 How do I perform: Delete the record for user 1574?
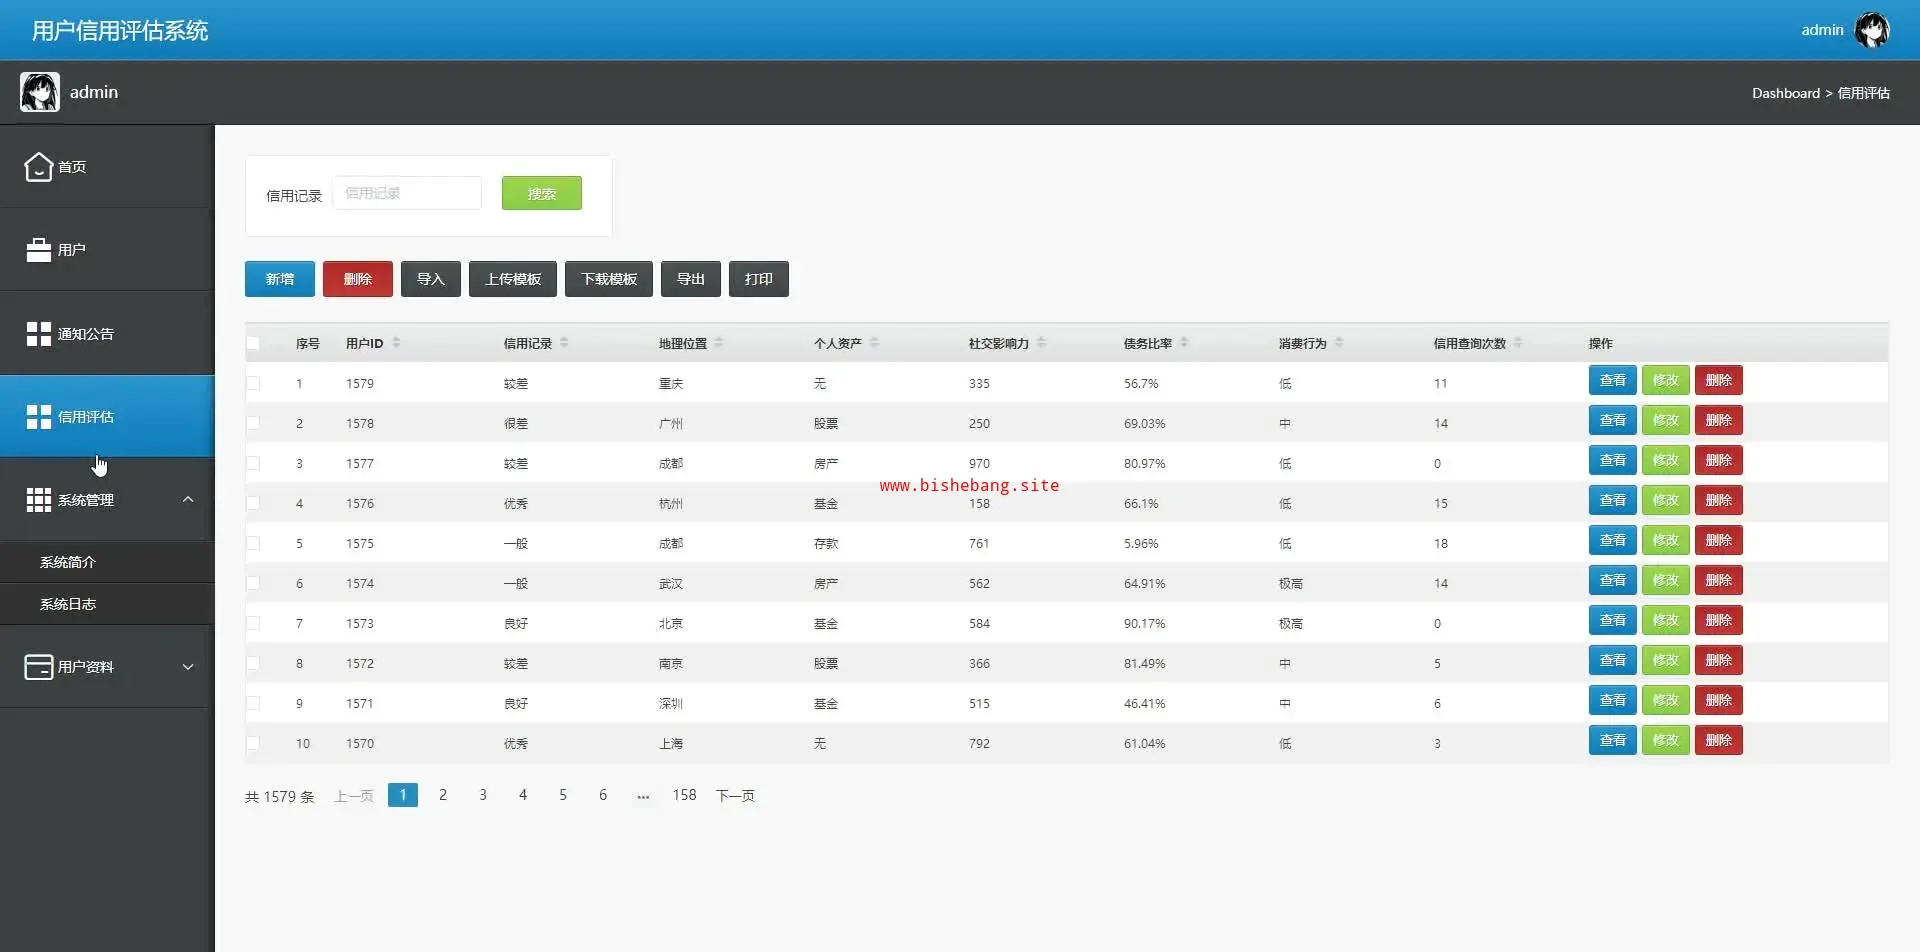(x=1719, y=580)
